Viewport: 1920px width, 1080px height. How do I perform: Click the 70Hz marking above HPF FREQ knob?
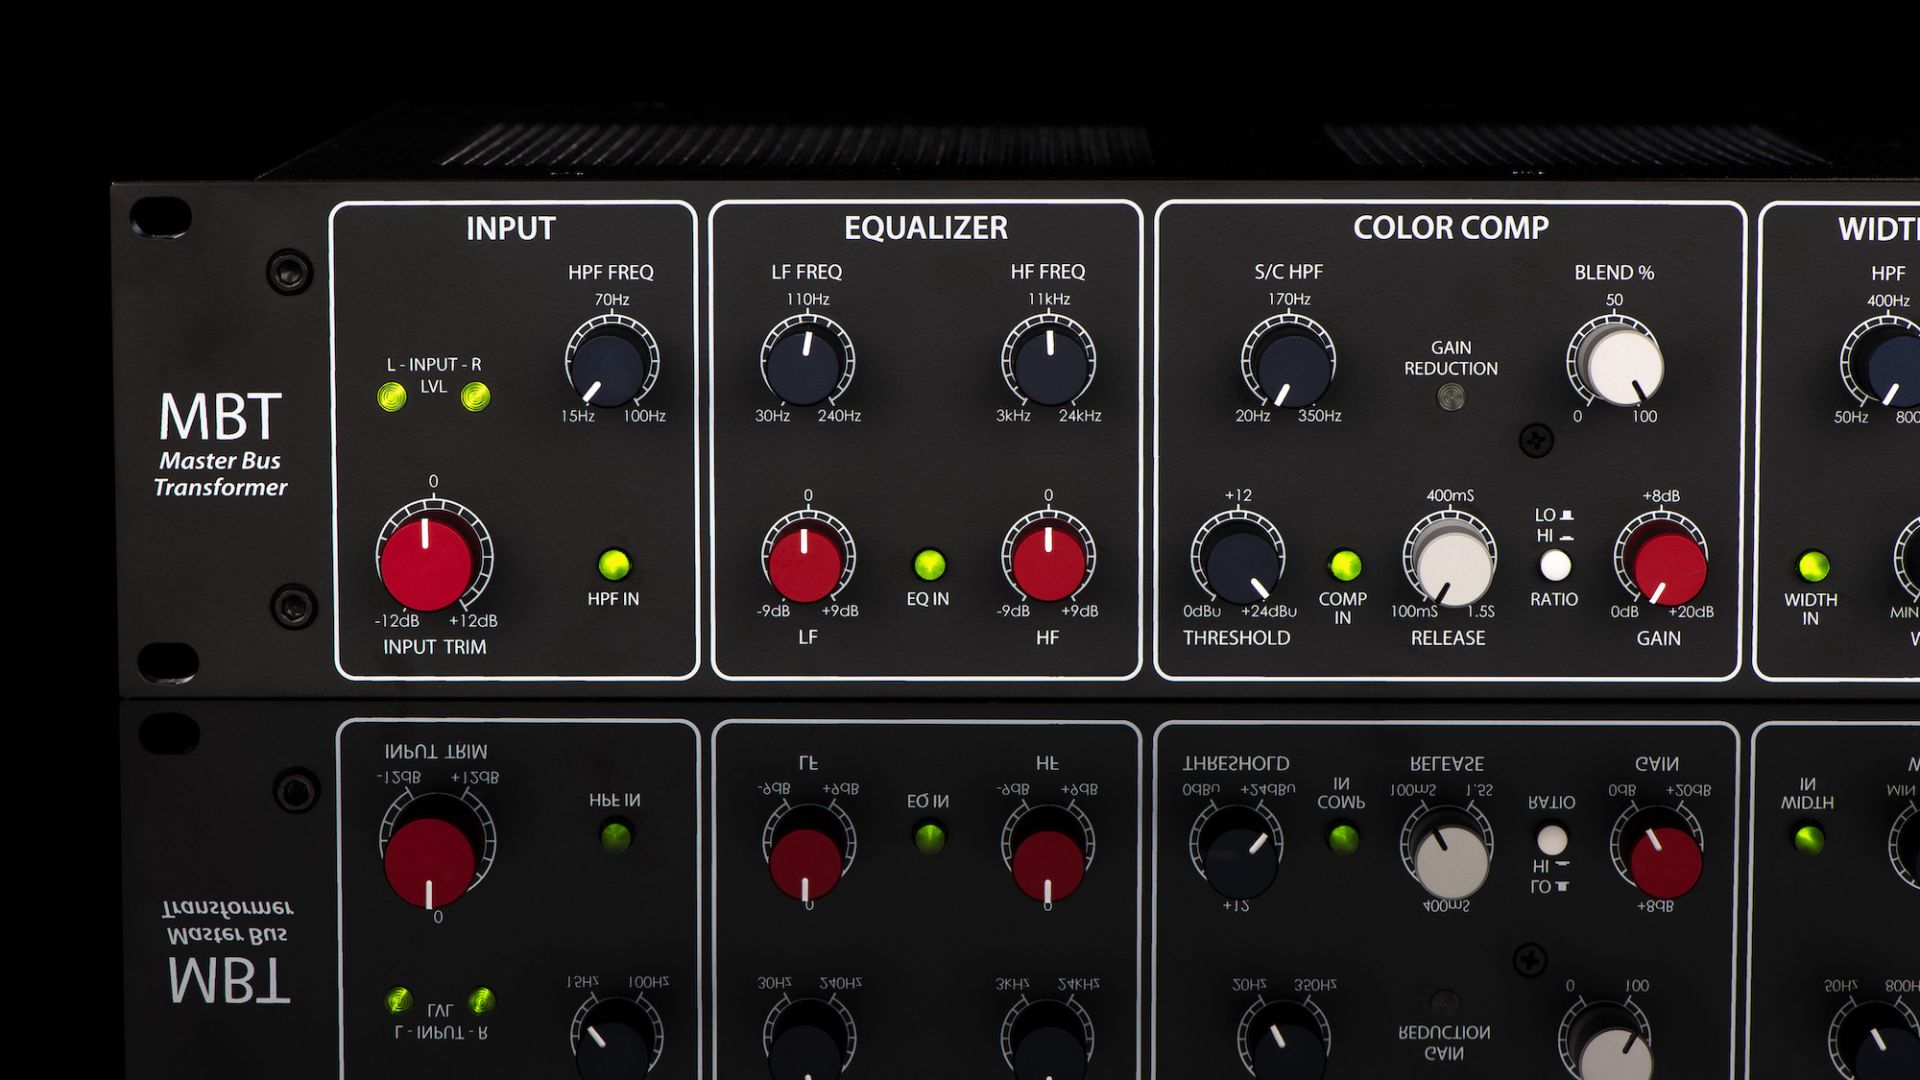[612, 300]
